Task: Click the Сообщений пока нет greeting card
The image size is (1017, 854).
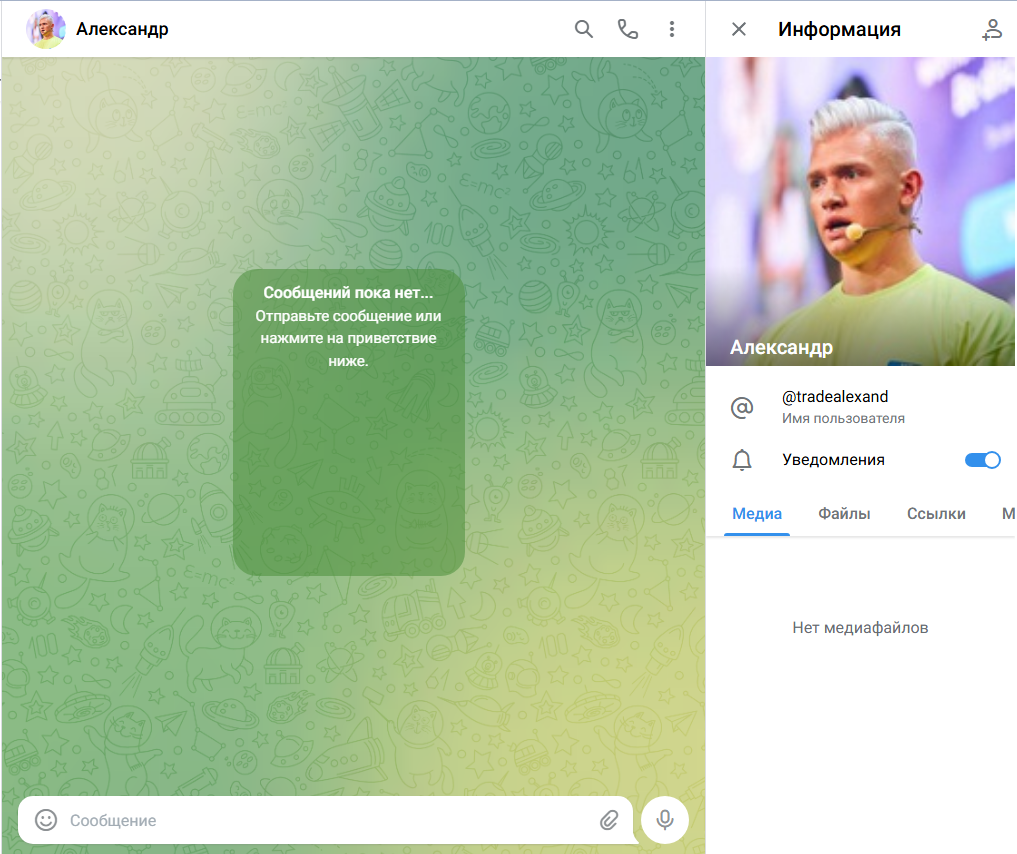Action: (348, 422)
